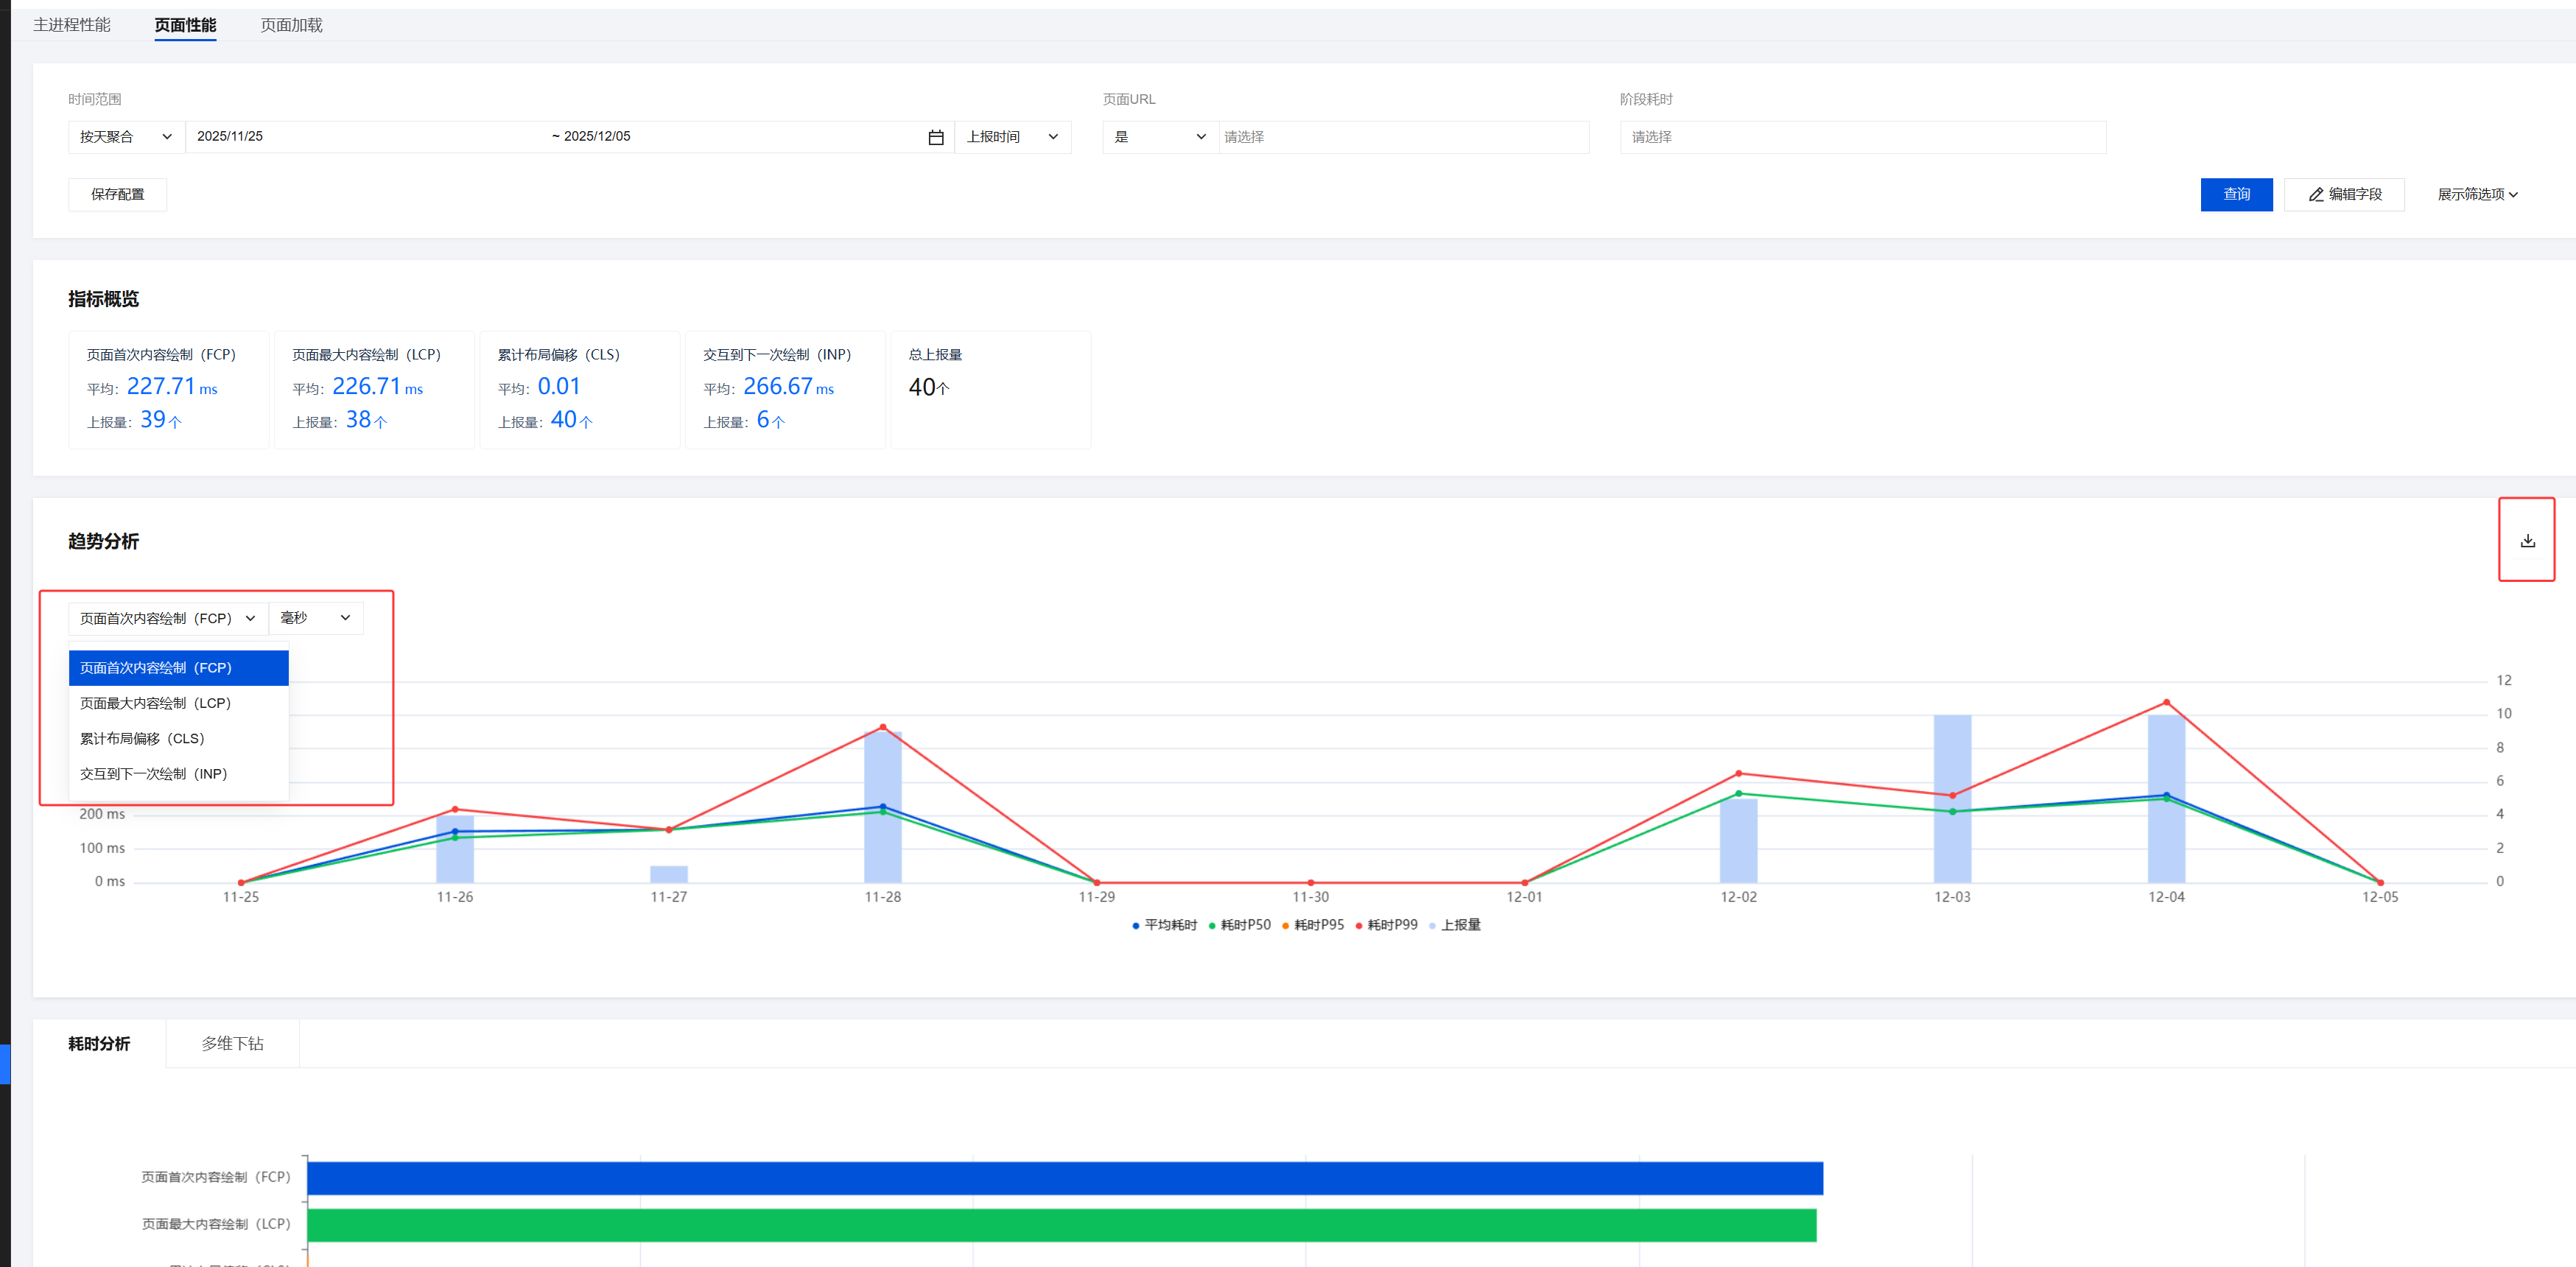Open the 上报时间 dropdown
2576x1267 pixels.
click(1012, 137)
